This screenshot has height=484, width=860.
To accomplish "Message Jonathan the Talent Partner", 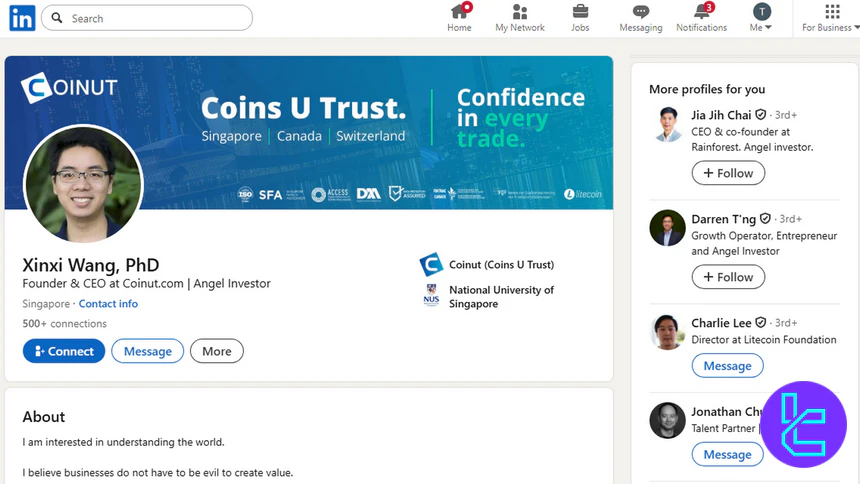I will [727, 454].
